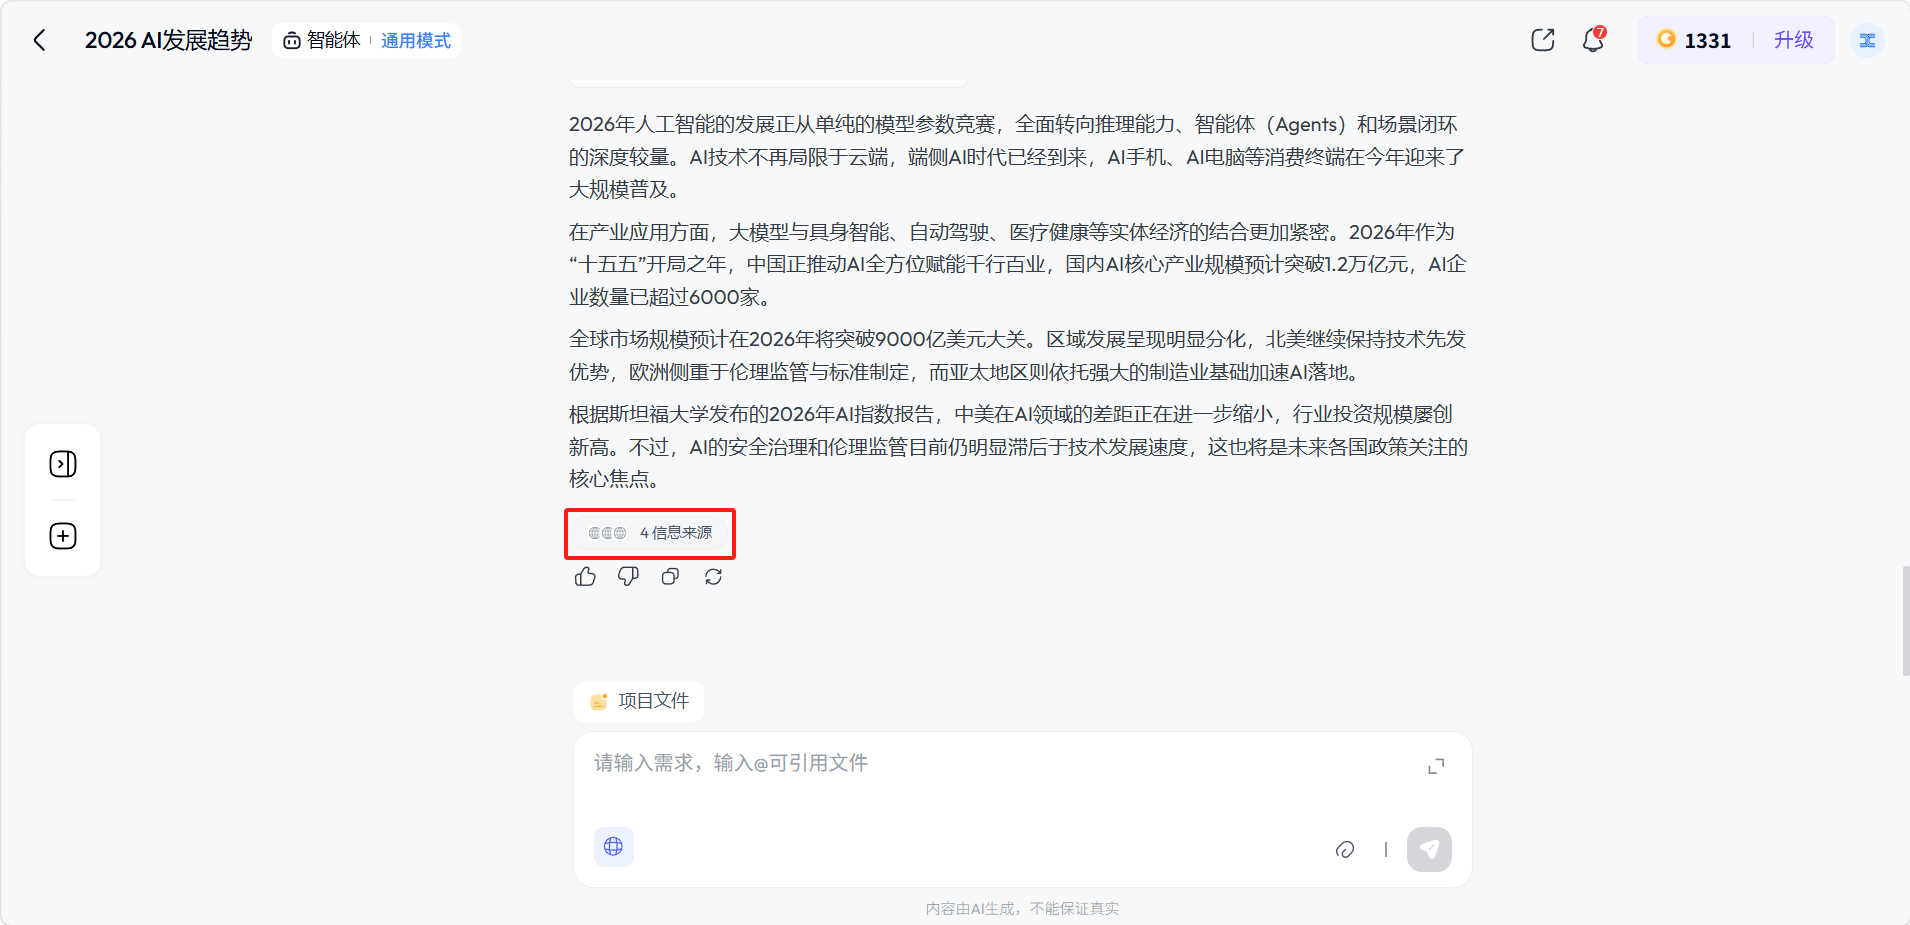Click the 1331 credits balance
The width and height of the screenshot is (1910, 925).
tap(1707, 40)
